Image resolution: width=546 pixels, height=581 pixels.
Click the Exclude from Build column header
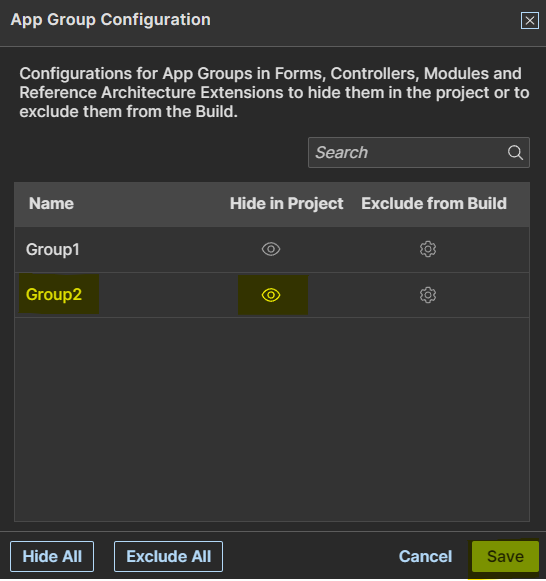pos(434,203)
